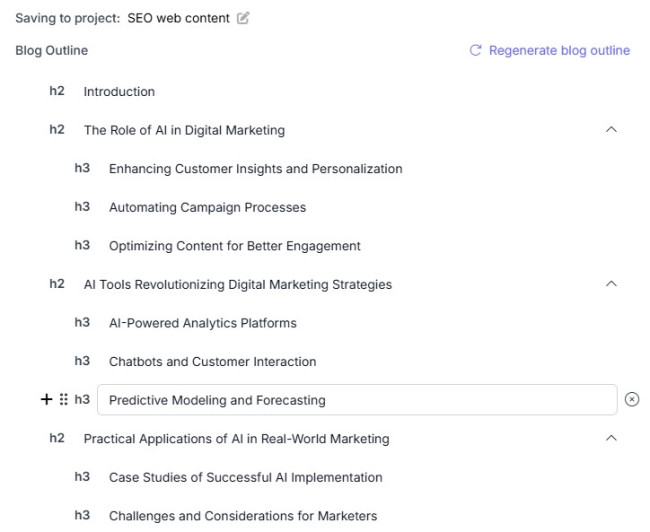The height and width of the screenshot is (532, 650).
Task: Collapse AI Tools Revolutionizing section
Action: pos(612,284)
